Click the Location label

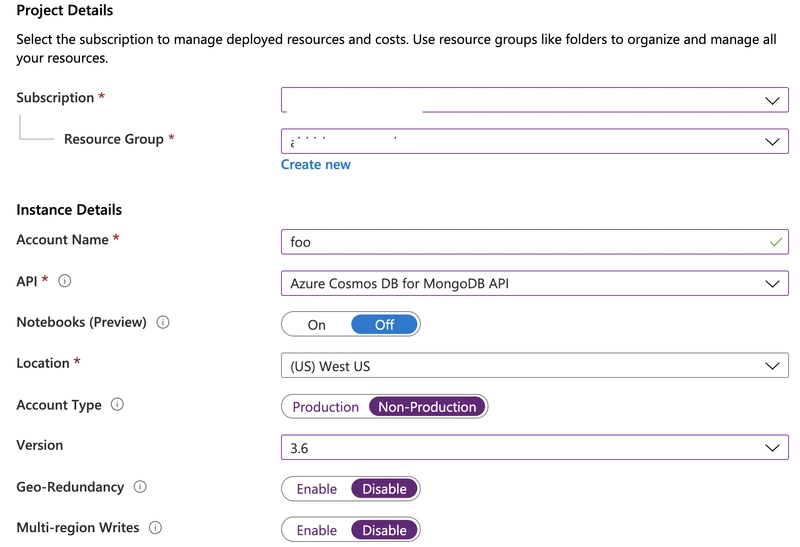pos(43,363)
